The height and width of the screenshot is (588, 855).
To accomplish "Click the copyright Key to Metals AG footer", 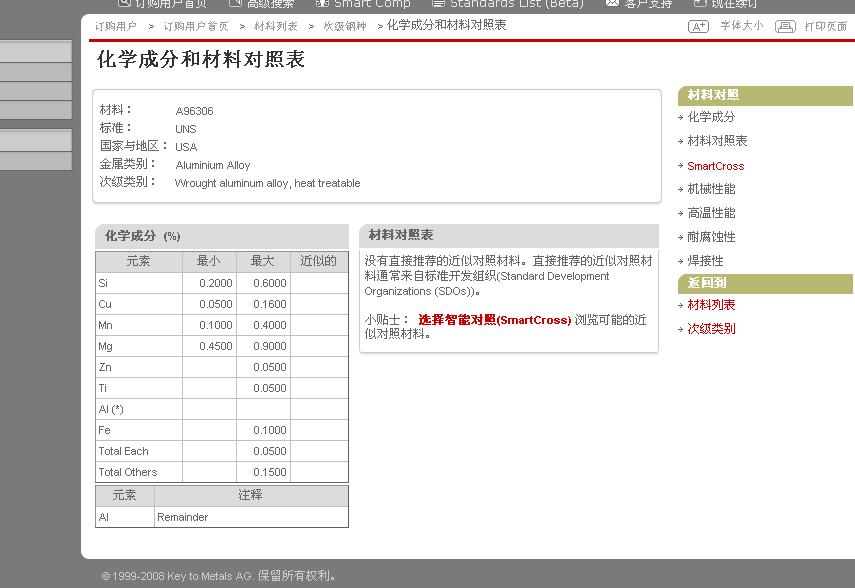I will [218, 576].
